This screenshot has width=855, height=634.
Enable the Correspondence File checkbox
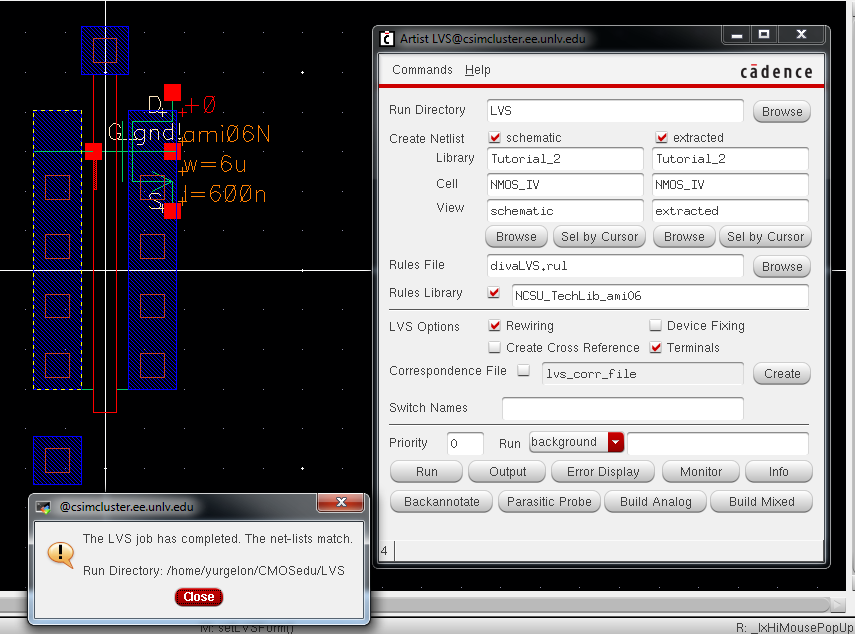pos(523,370)
